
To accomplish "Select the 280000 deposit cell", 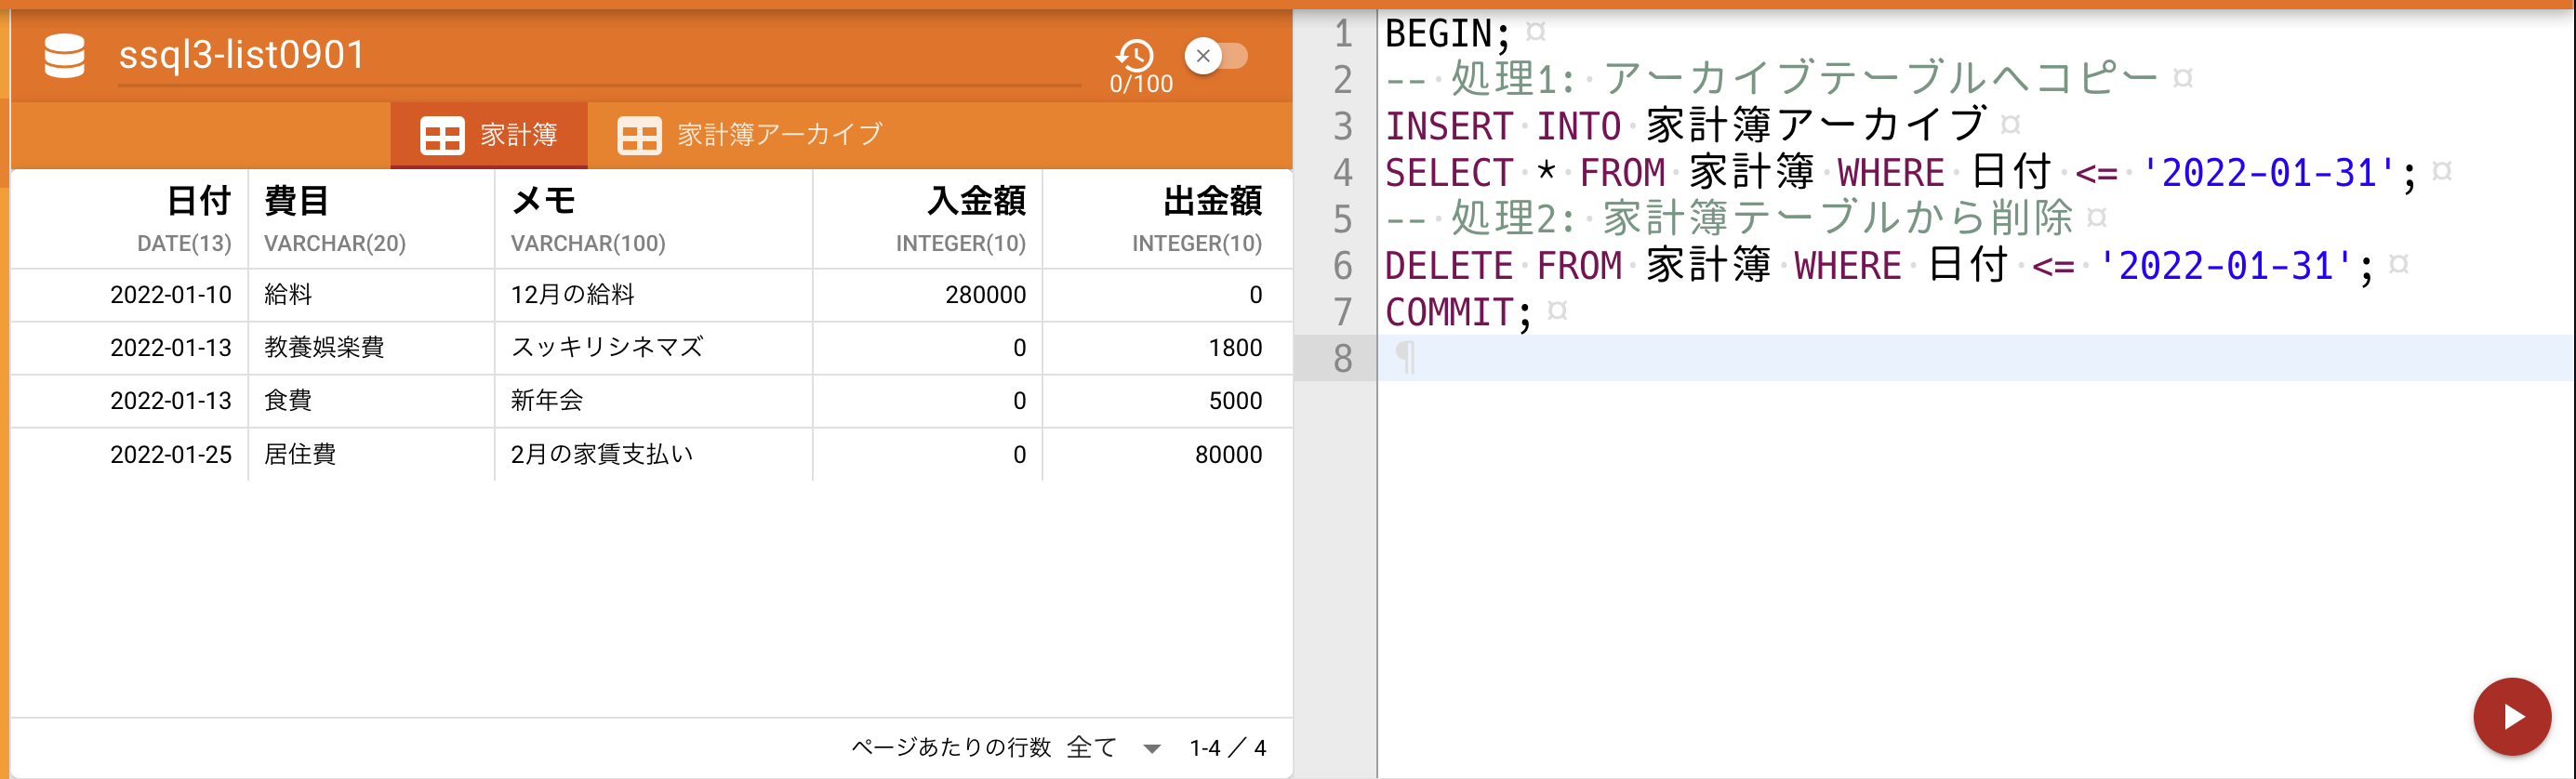I will click(928, 295).
